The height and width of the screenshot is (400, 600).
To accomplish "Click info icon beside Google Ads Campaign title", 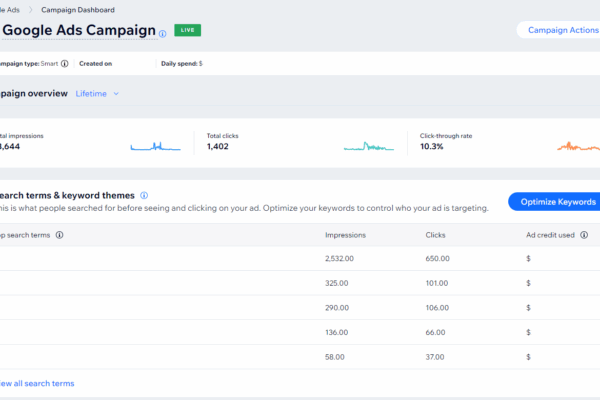I will click(x=163, y=32).
